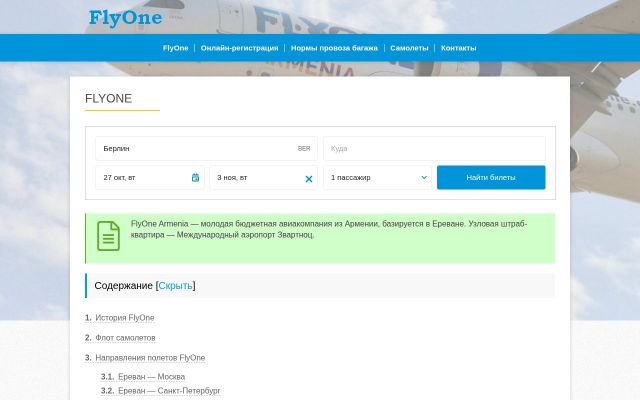The width and height of the screenshot is (640, 400).
Task: Click the FlyOne Armenia description paragraph
Action: pos(329,229)
